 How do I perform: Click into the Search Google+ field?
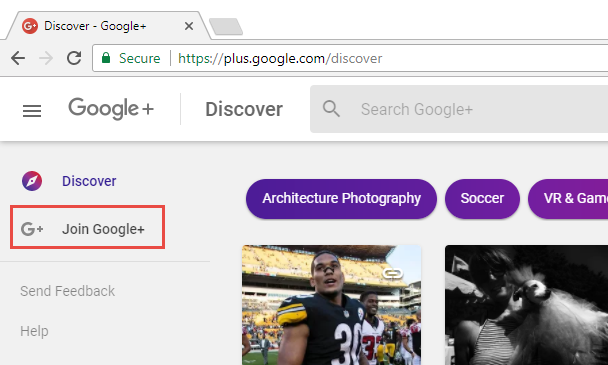click(x=459, y=109)
